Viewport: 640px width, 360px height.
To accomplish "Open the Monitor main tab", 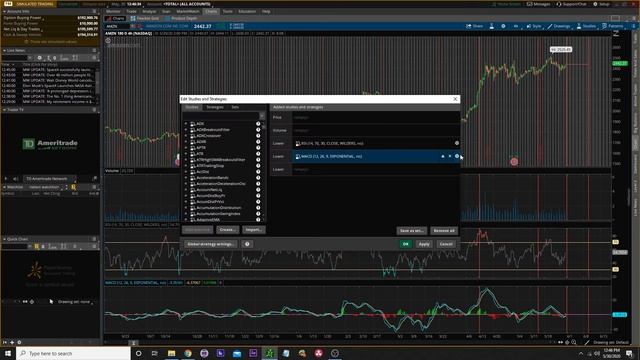I will pyautogui.click(x=113, y=11).
